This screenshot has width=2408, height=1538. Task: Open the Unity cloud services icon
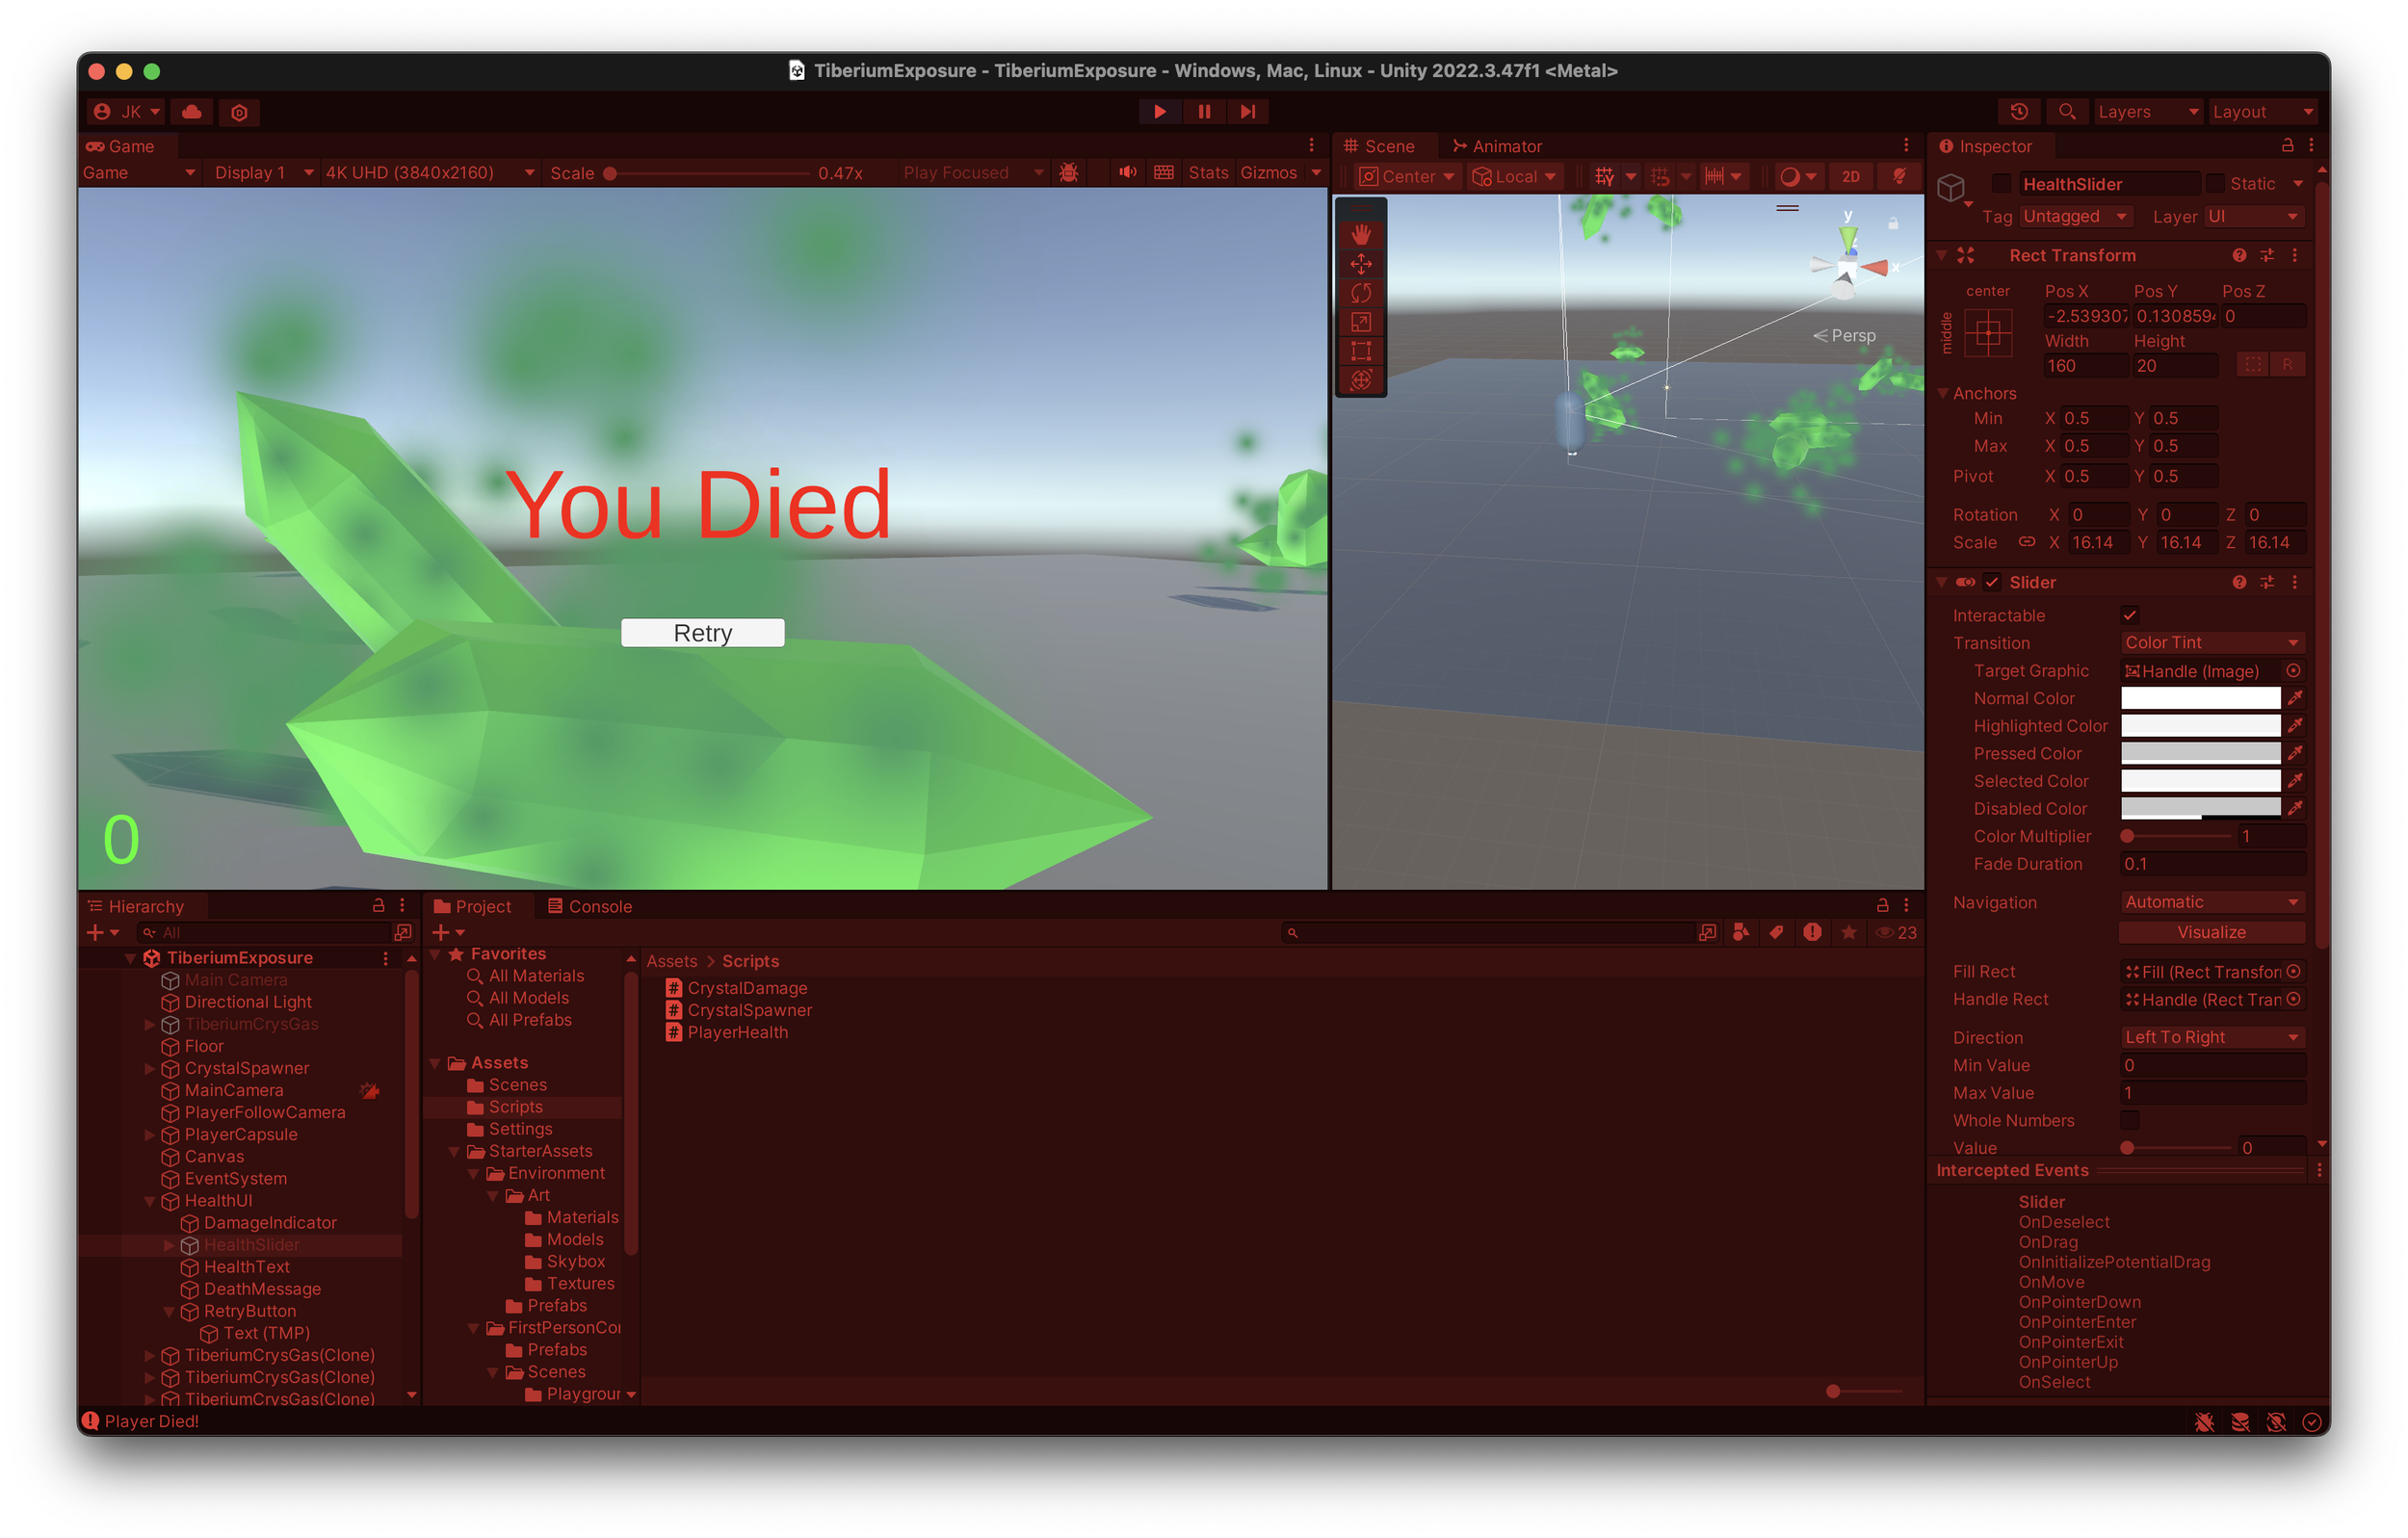click(192, 112)
